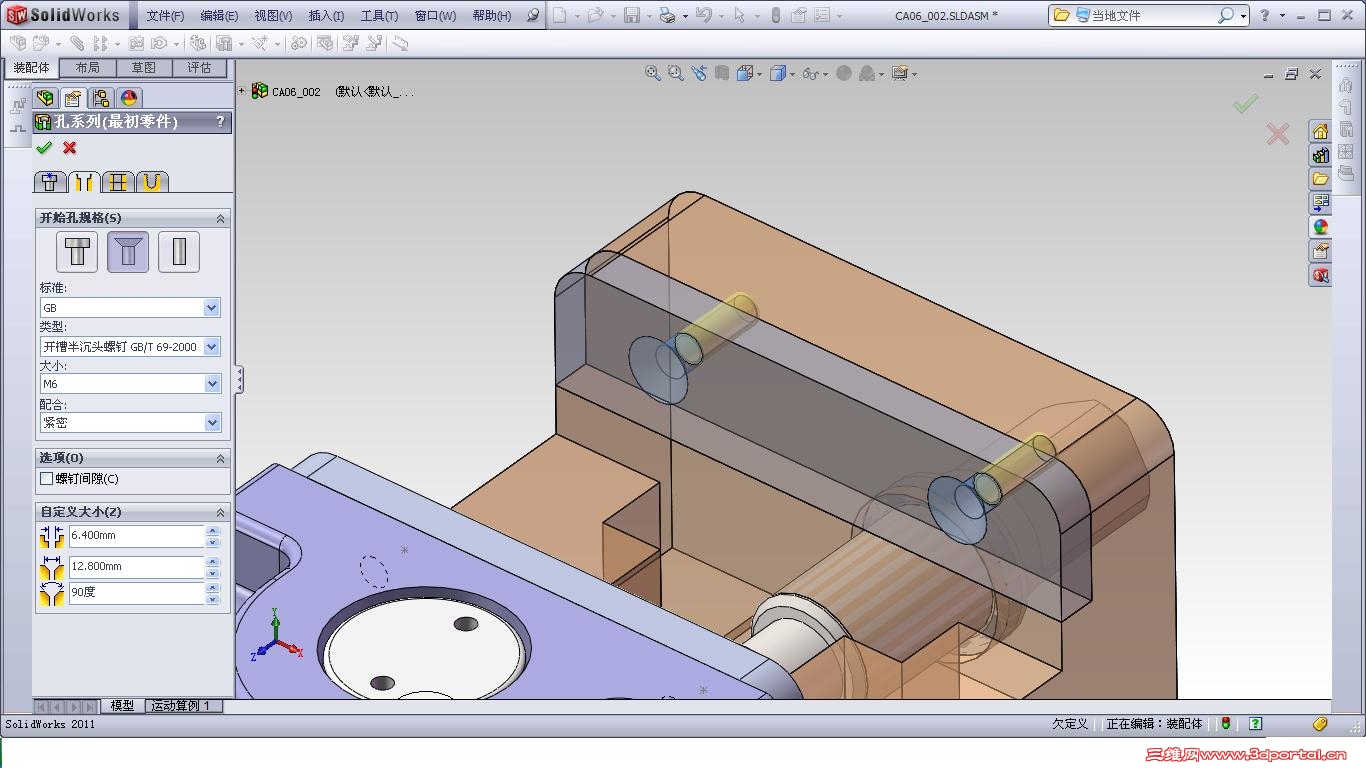Confirm with the green checkmark in the graphics corner
This screenshot has height=768, width=1366.
(x=1246, y=103)
